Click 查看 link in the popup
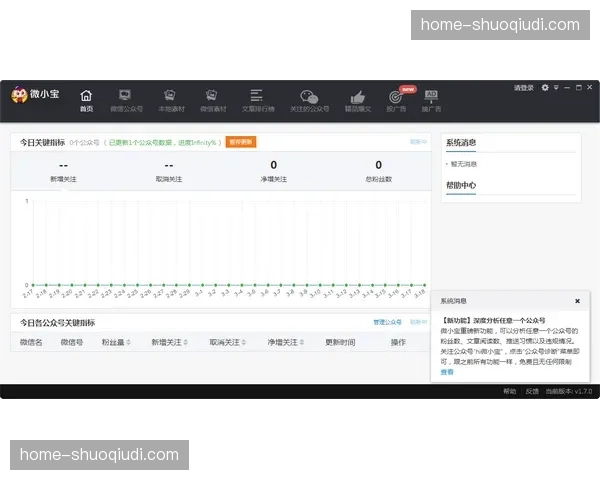Viewport: 600px width, 480px height. pyautogui.click(x=447, y=372)
